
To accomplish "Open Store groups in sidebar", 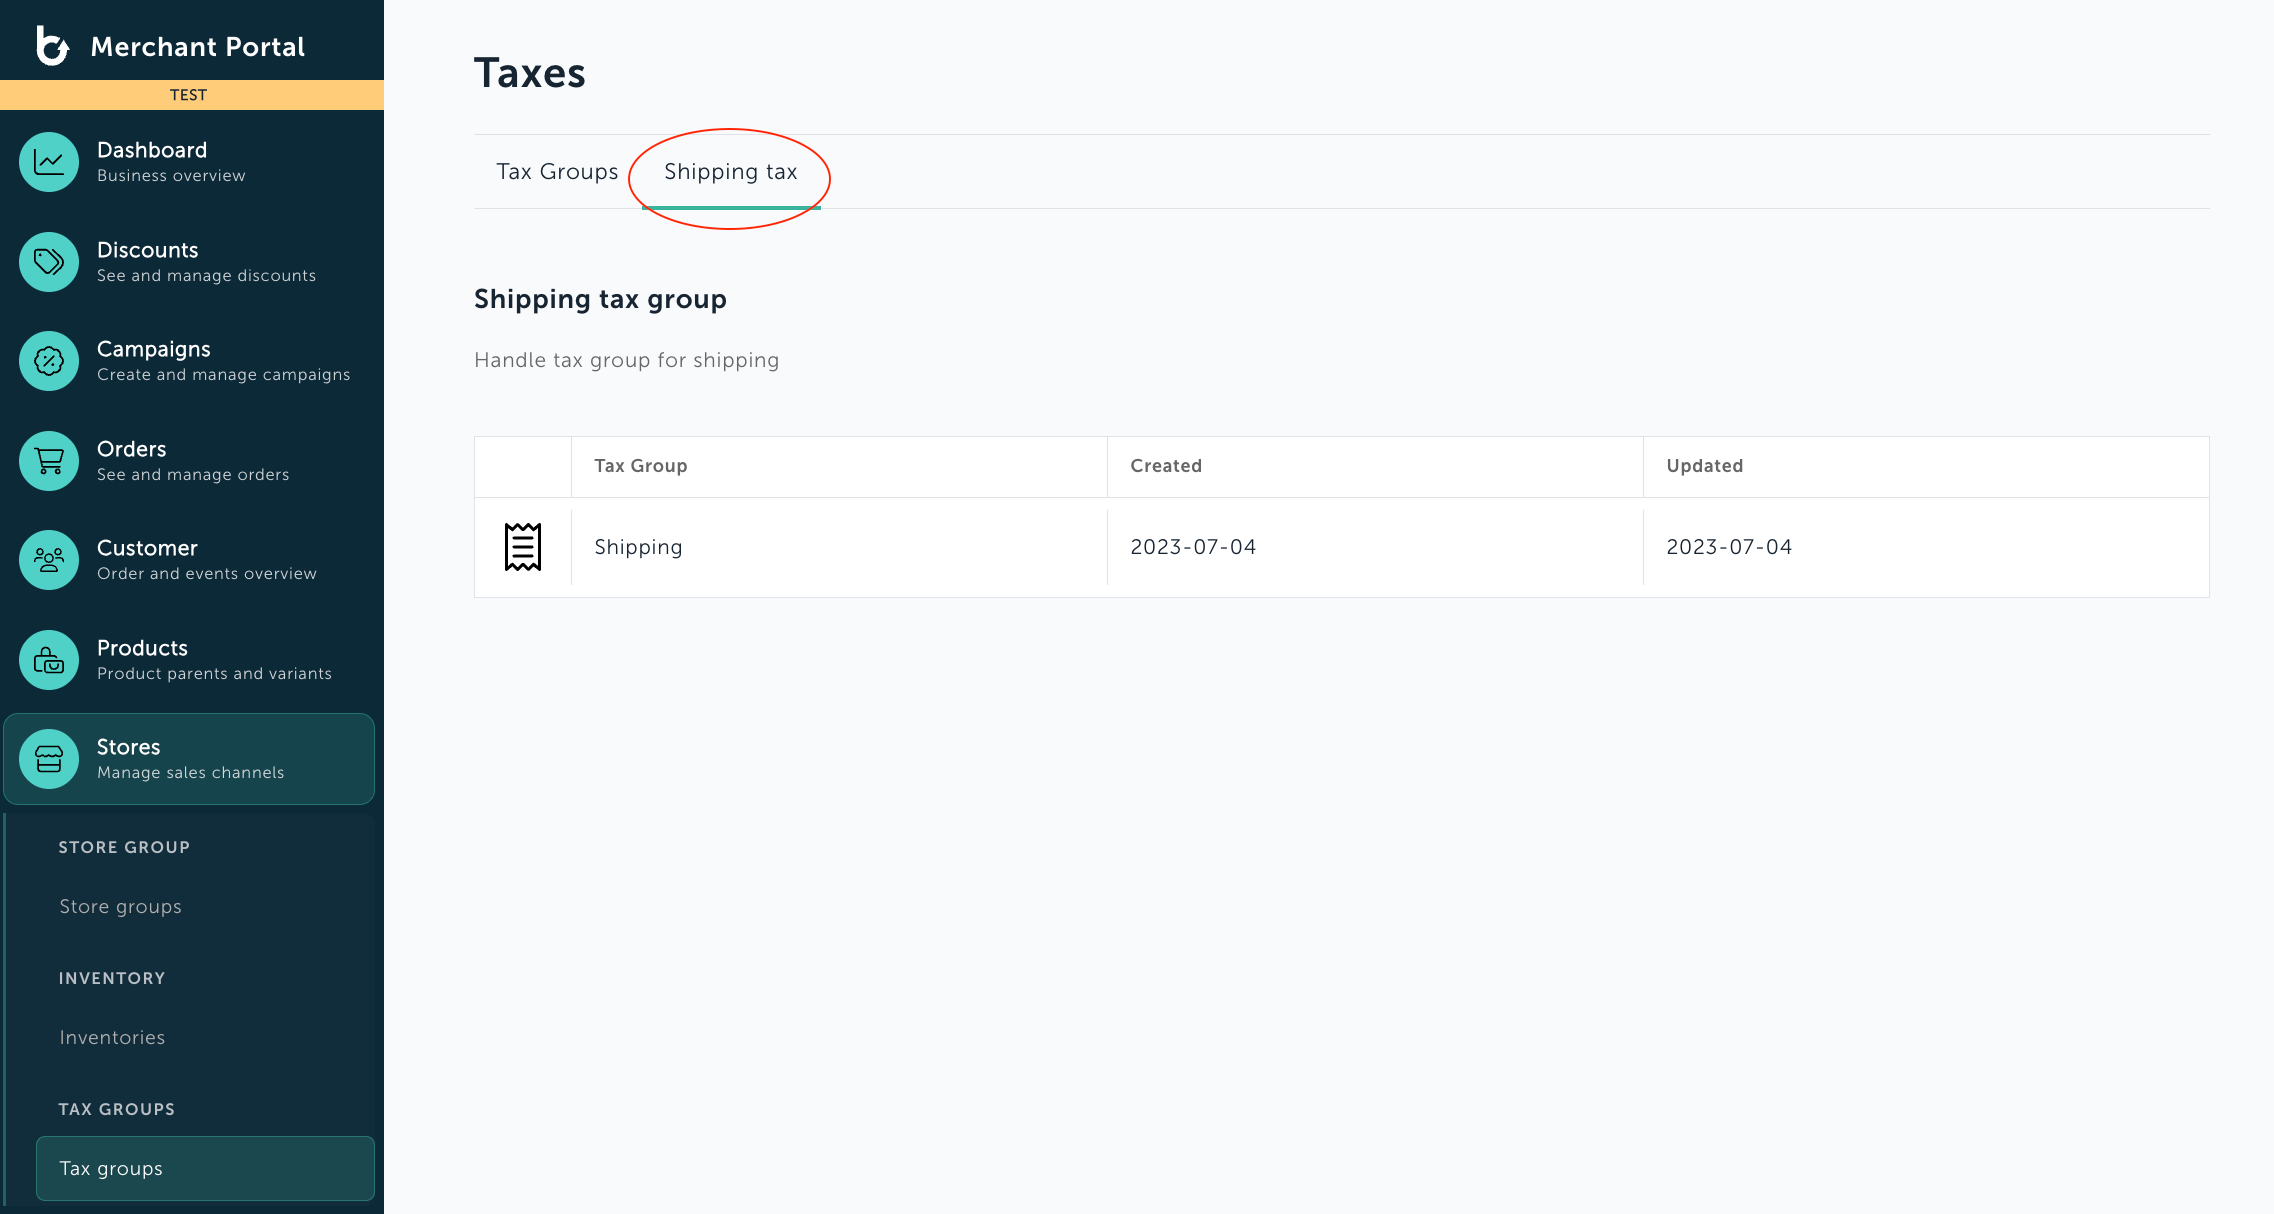I will [x=120, y=906].
